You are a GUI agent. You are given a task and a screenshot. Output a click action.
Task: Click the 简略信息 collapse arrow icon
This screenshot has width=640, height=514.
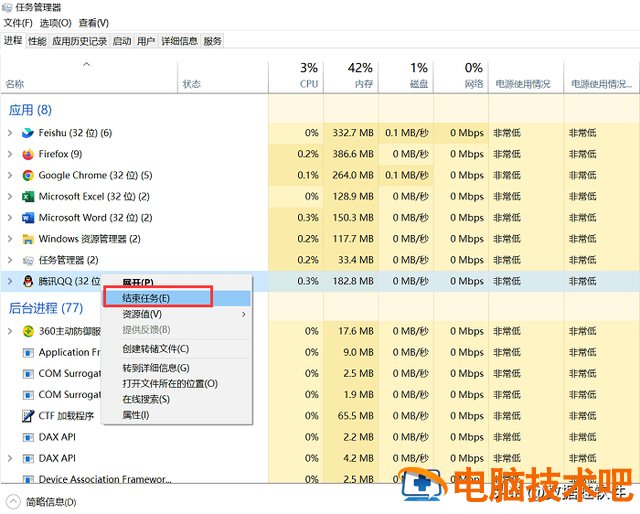(13, 501)
